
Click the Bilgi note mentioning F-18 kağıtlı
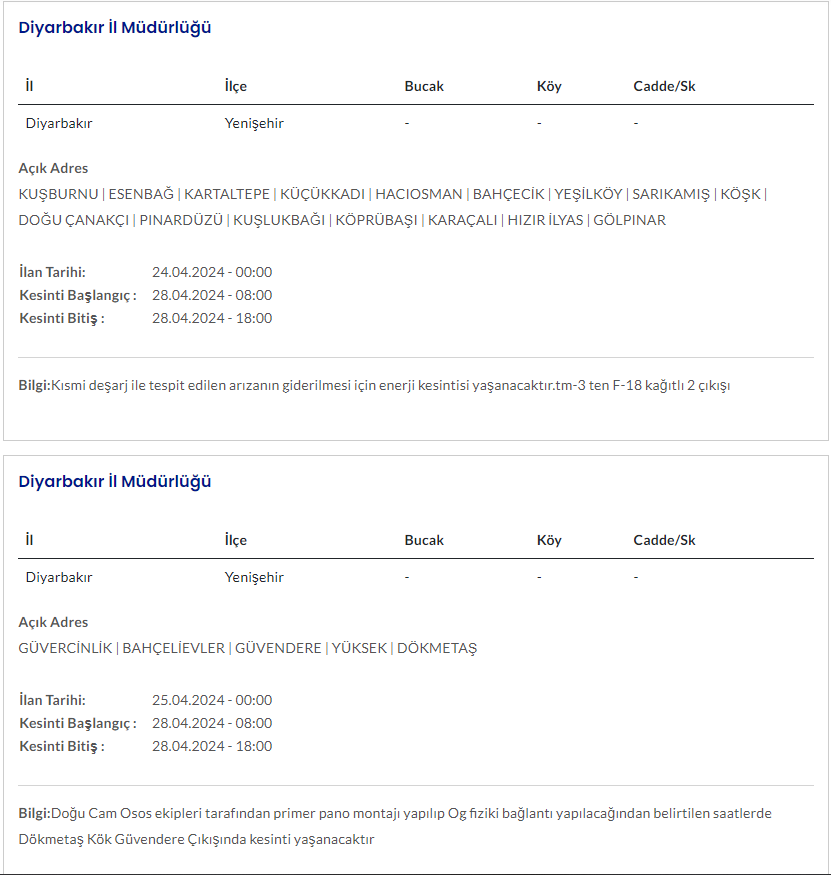374,385
